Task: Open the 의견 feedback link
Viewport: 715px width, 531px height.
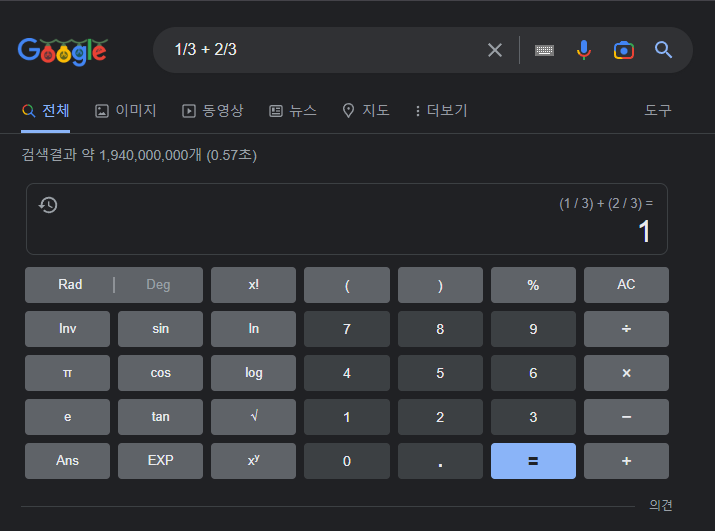Action: point(661,505)
